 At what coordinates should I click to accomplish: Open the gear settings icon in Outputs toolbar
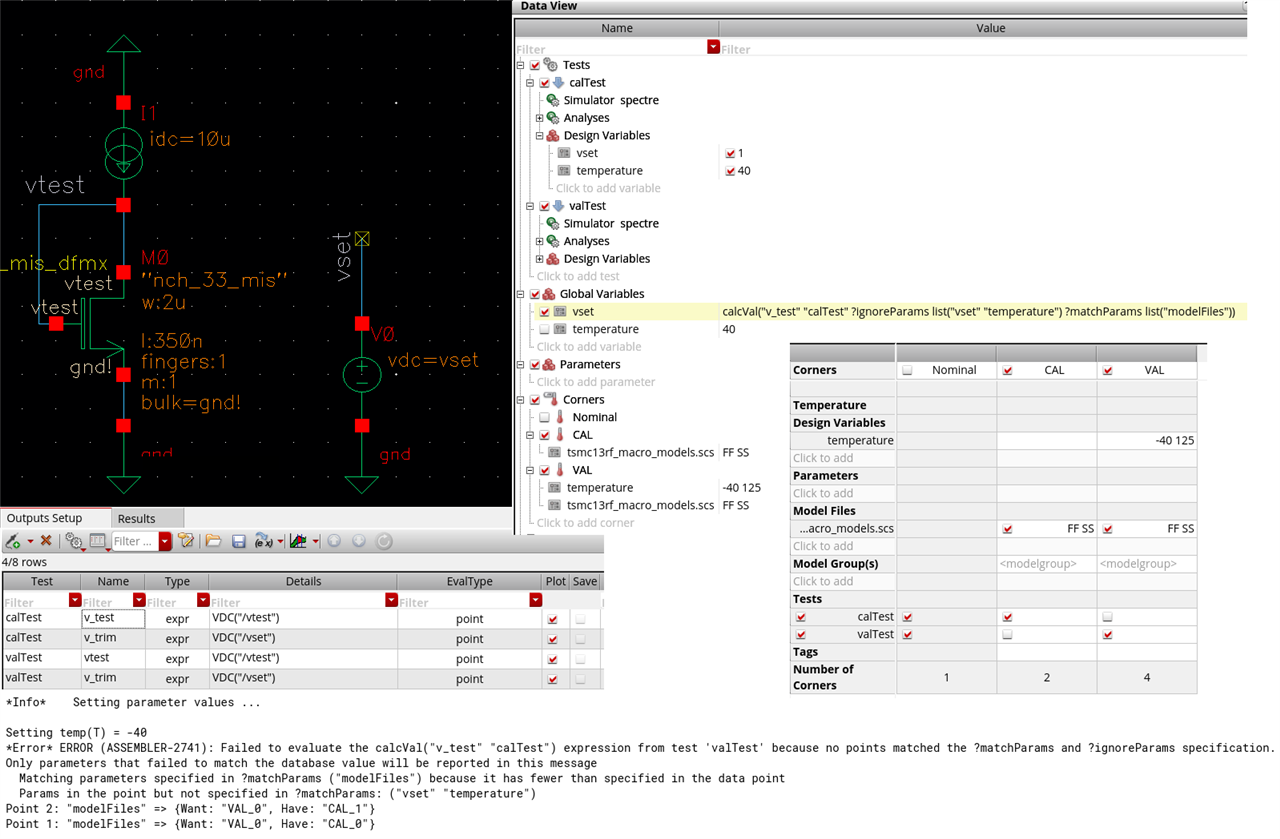coord(73,541)
